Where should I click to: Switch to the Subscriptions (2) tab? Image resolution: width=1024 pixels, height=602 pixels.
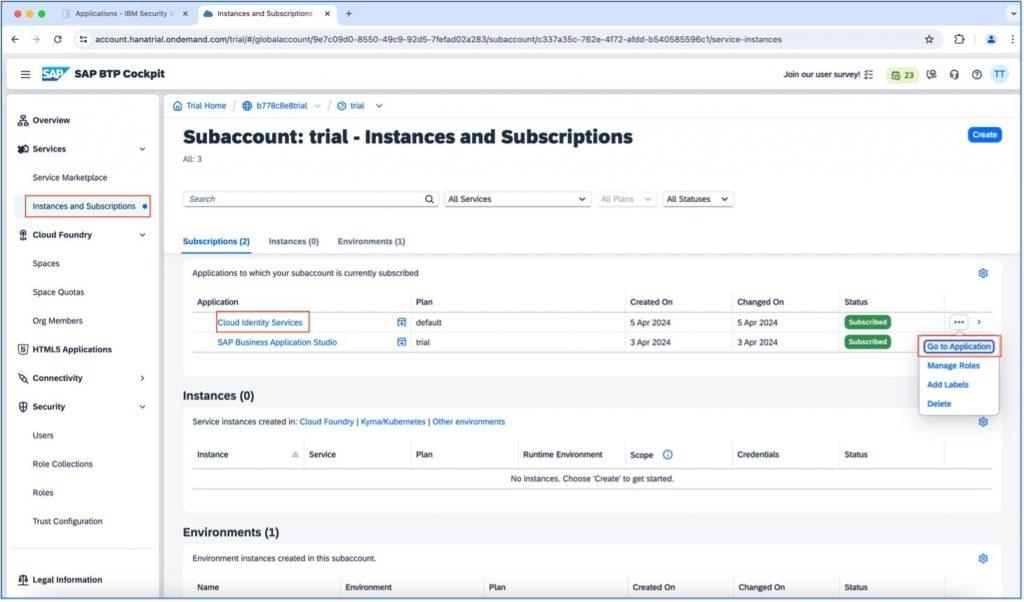click(216, 242)
